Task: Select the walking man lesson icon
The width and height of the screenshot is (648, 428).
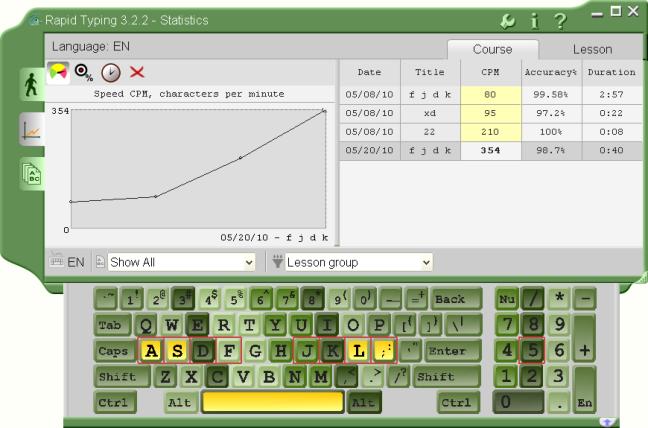Action: point(32,85)
